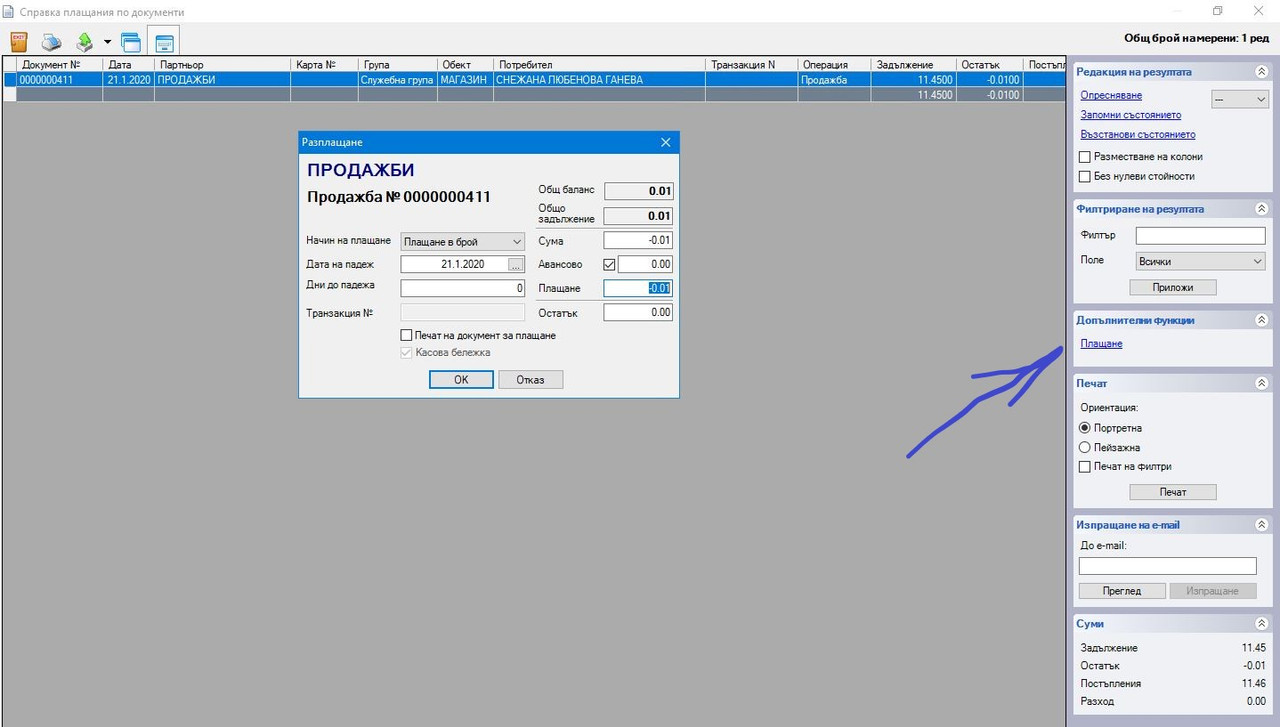Open date picker button next to 21.1.2020
The image size is (1280, 727).
pos(516,264)
